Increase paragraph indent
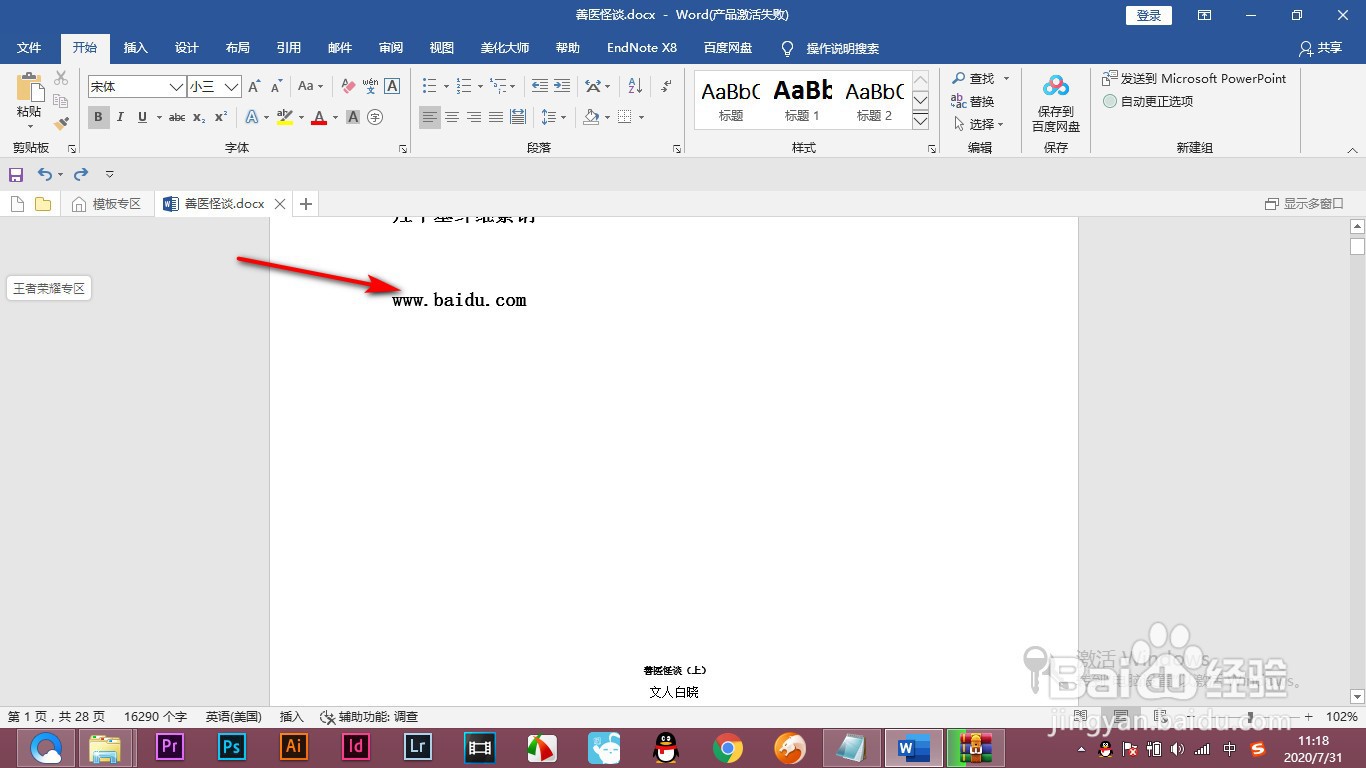Screen dimensions: 1366x768 click(x=562, y=87)
